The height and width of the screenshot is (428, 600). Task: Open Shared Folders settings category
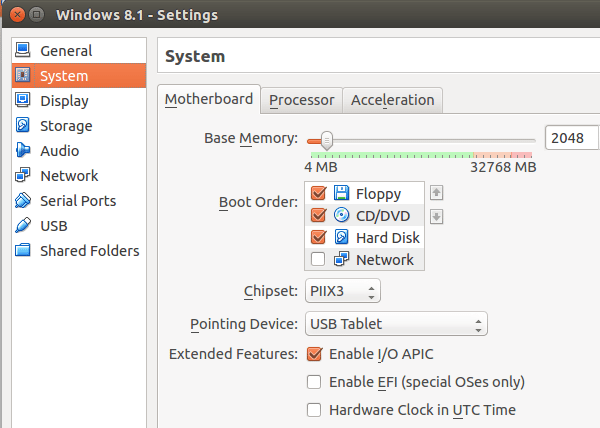pyautogui.click(x=79, y=251)
